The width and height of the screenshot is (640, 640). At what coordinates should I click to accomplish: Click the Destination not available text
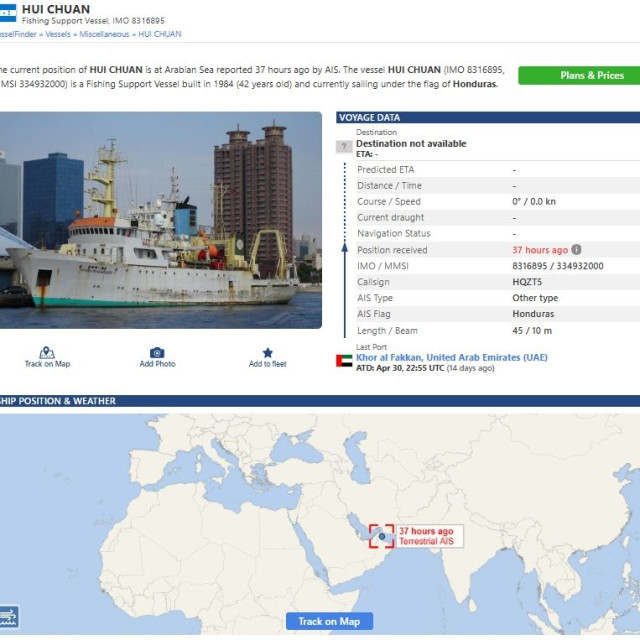pyautogui.click(x=411, y=144)
